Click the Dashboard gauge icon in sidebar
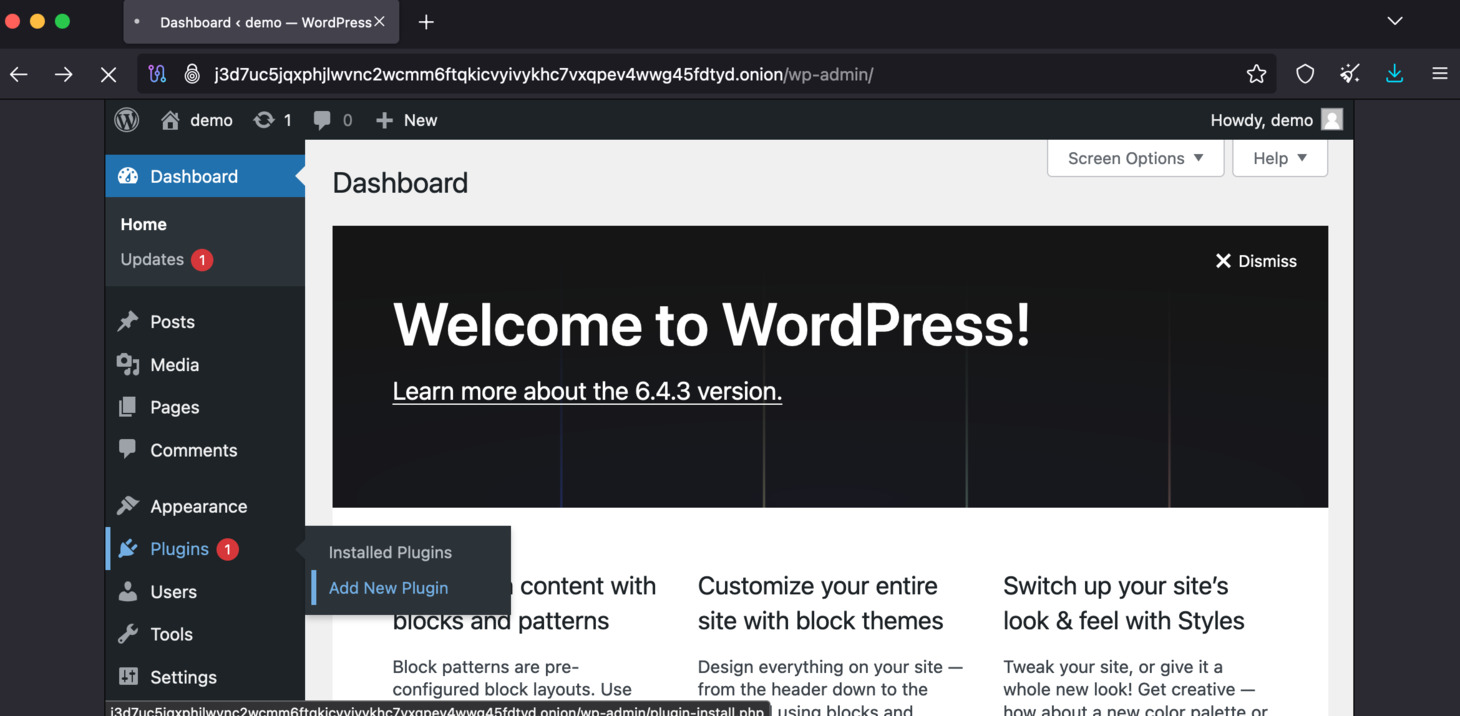This screenshot has height=716, width=1460. (x=128, y=176)
